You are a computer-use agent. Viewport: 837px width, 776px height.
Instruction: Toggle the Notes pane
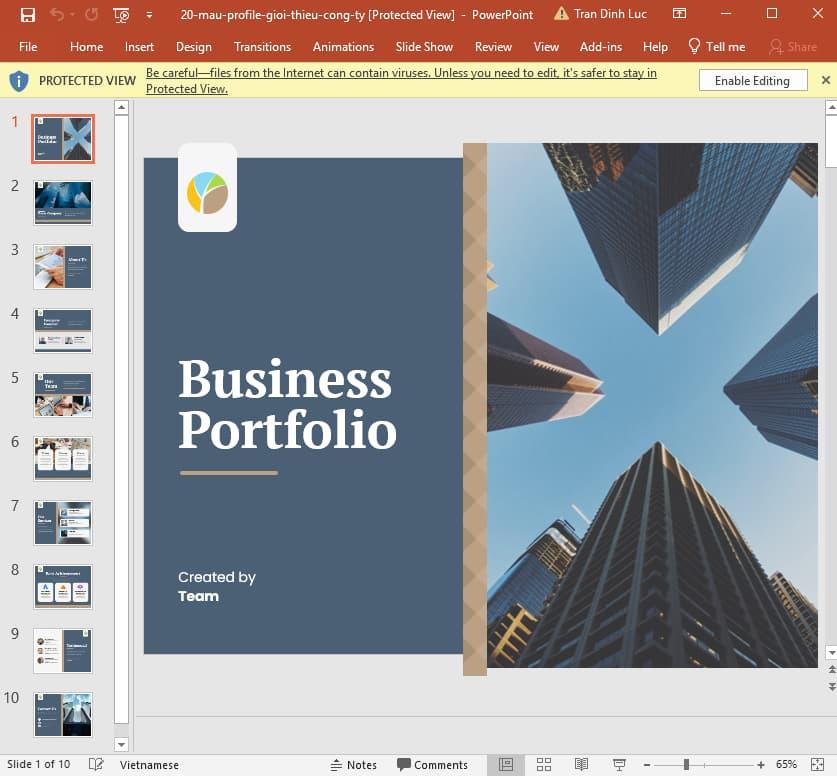pos(354,764)
